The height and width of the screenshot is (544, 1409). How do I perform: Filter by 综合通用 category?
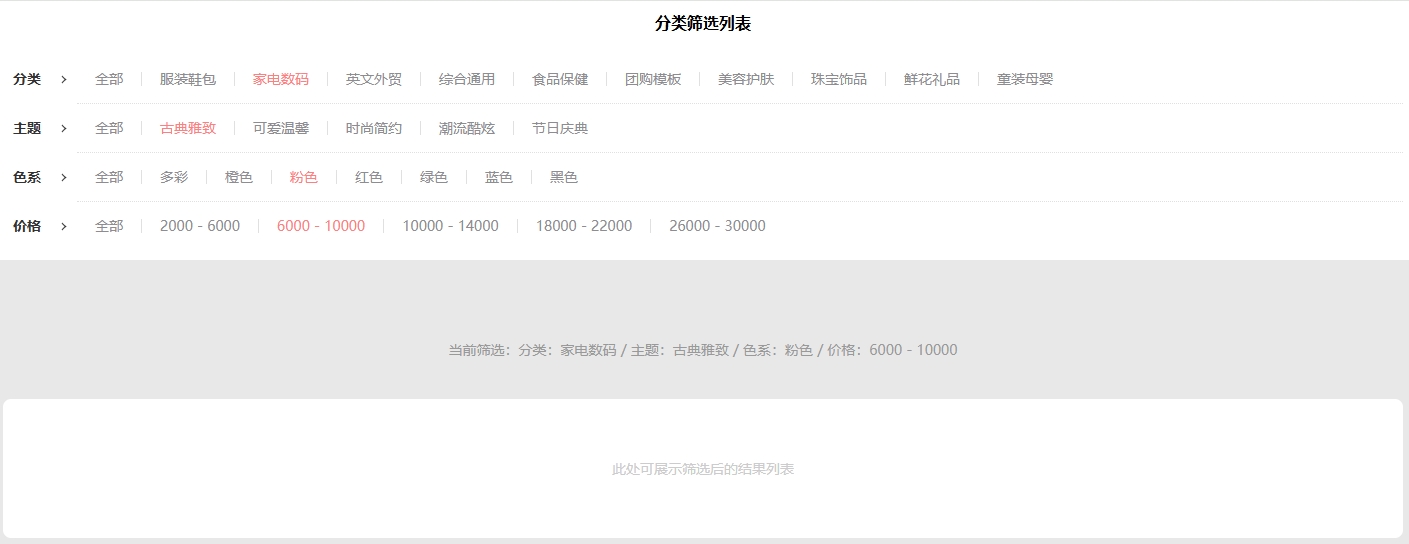467,79
